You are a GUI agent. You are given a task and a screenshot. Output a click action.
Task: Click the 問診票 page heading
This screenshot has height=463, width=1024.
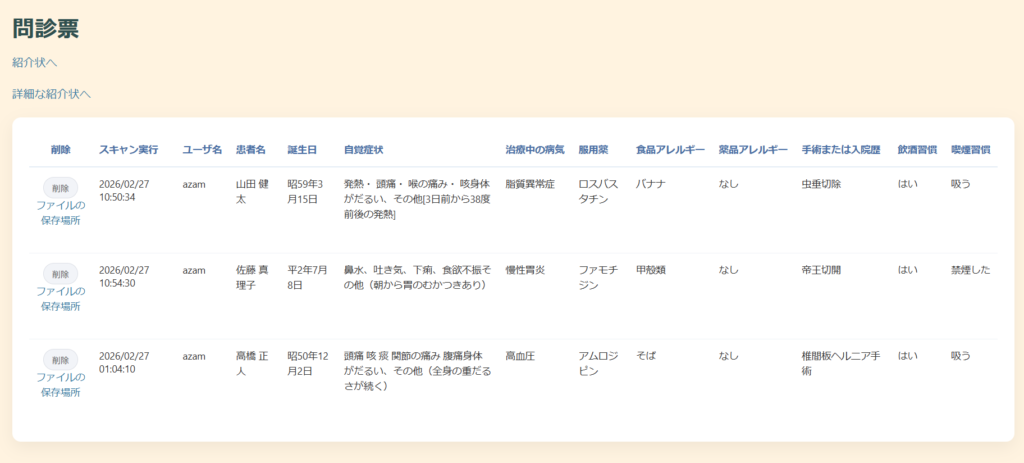[46, 29]
